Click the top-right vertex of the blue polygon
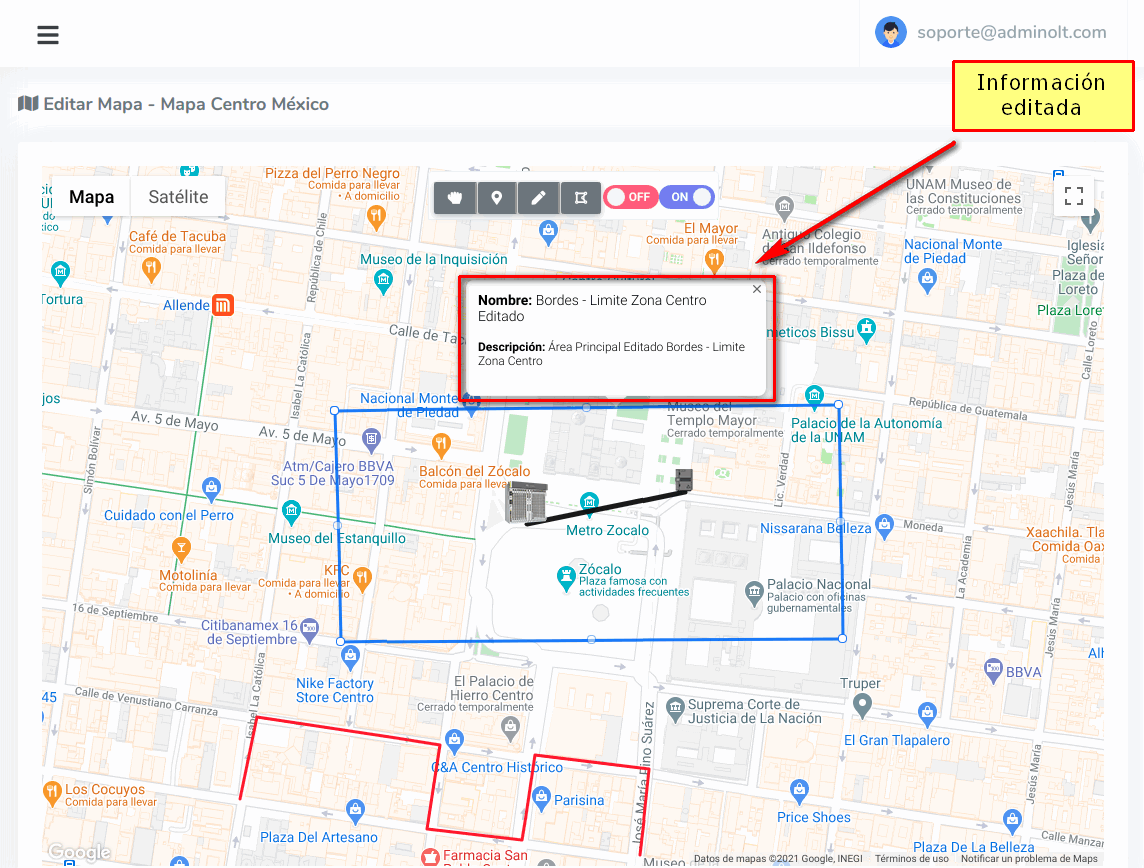Image resolution: width=1144 pixels, height=868 pixels. tap(838, 405)
